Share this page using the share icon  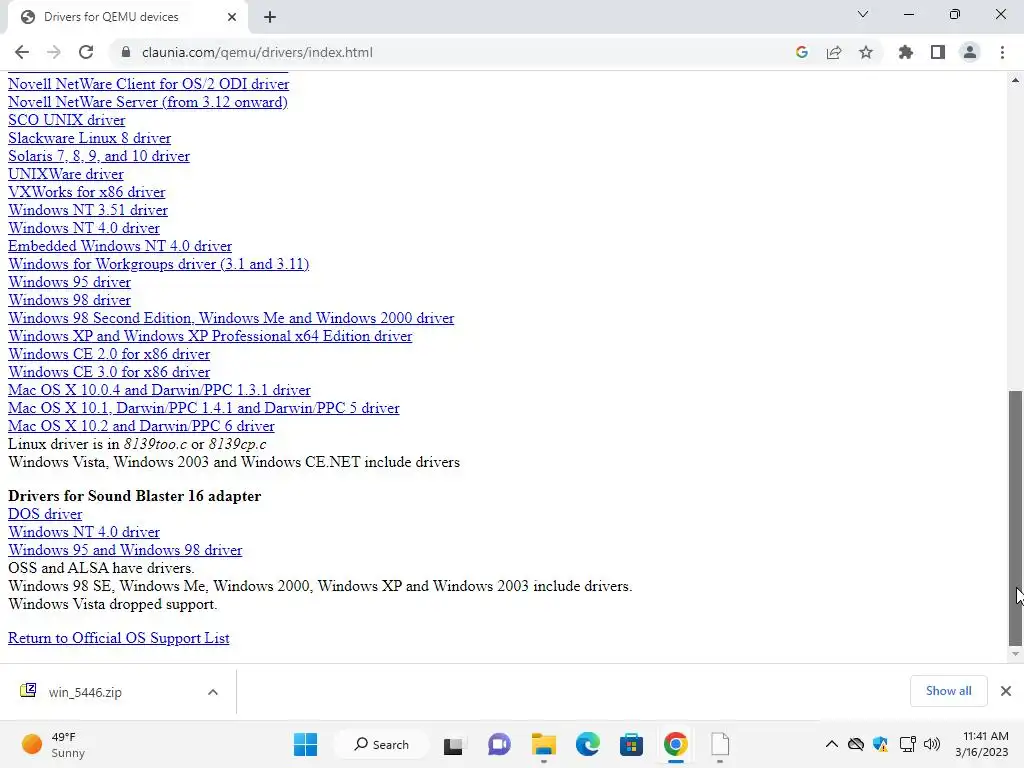click(834, 52)
